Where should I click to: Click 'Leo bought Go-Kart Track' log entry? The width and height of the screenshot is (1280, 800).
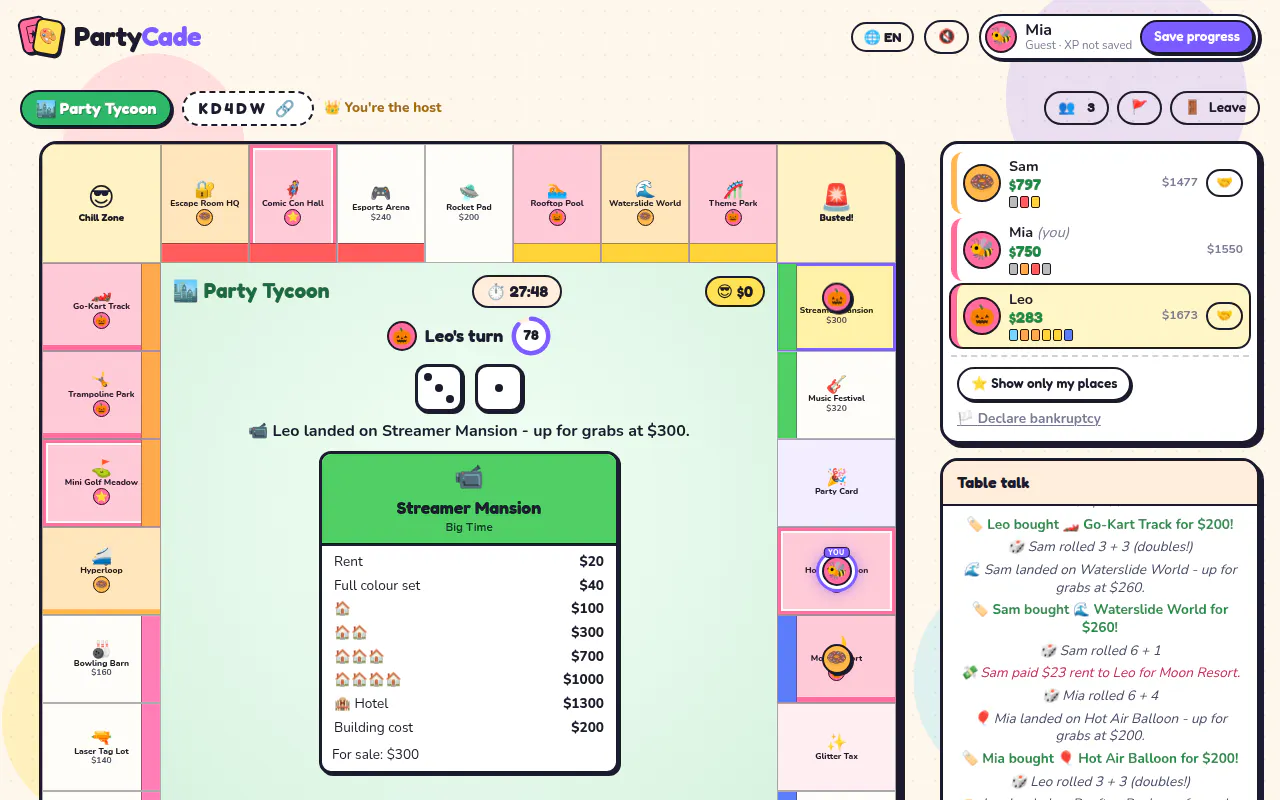1100,524
